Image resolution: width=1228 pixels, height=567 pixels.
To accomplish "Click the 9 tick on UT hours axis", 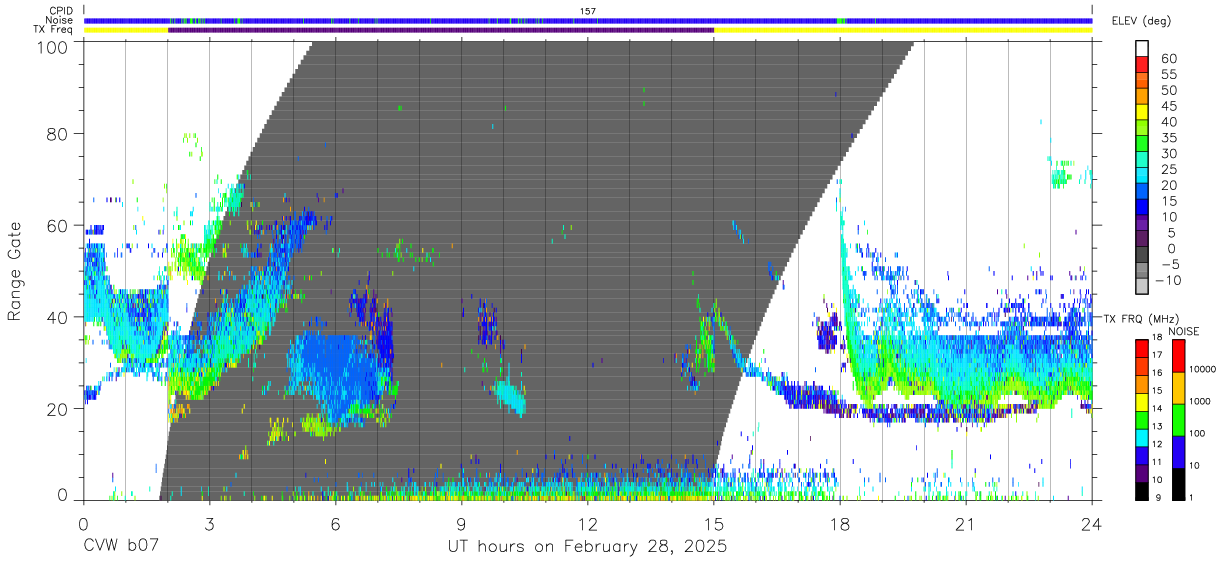I will coord(462,522).
